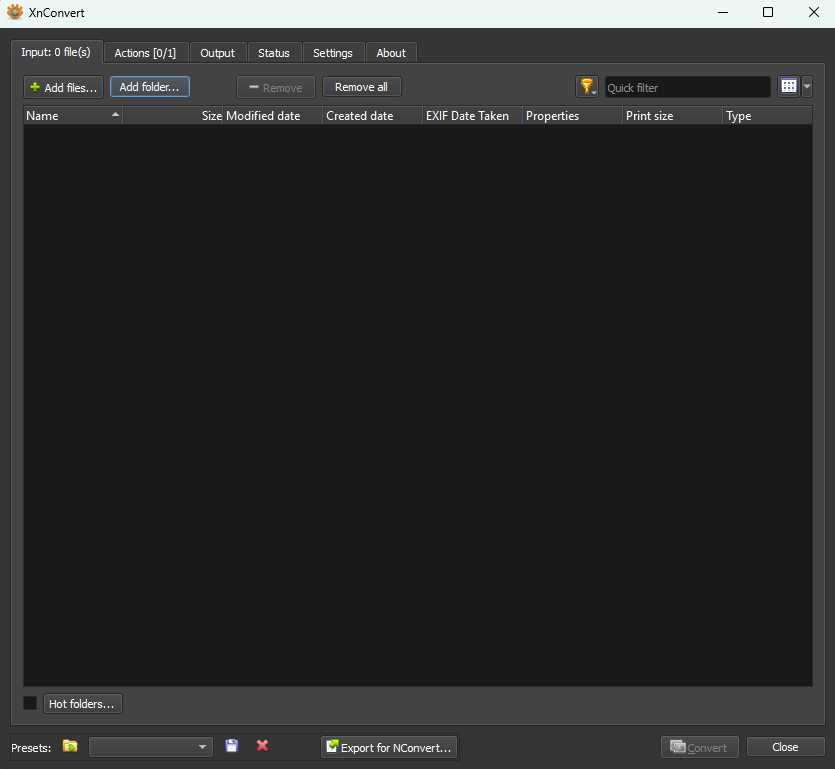The height and width of the screenshot is (769, 835).
Task: Enable the filter options beneath the funnel icon
Action: 592,93
